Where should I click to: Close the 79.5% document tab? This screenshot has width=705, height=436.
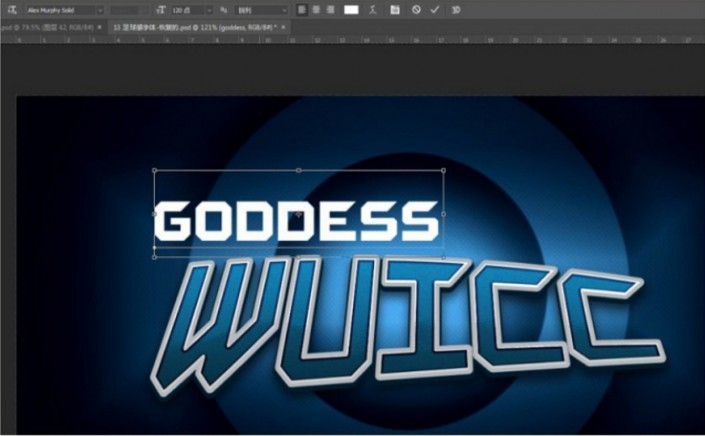(x=99, y=27)
